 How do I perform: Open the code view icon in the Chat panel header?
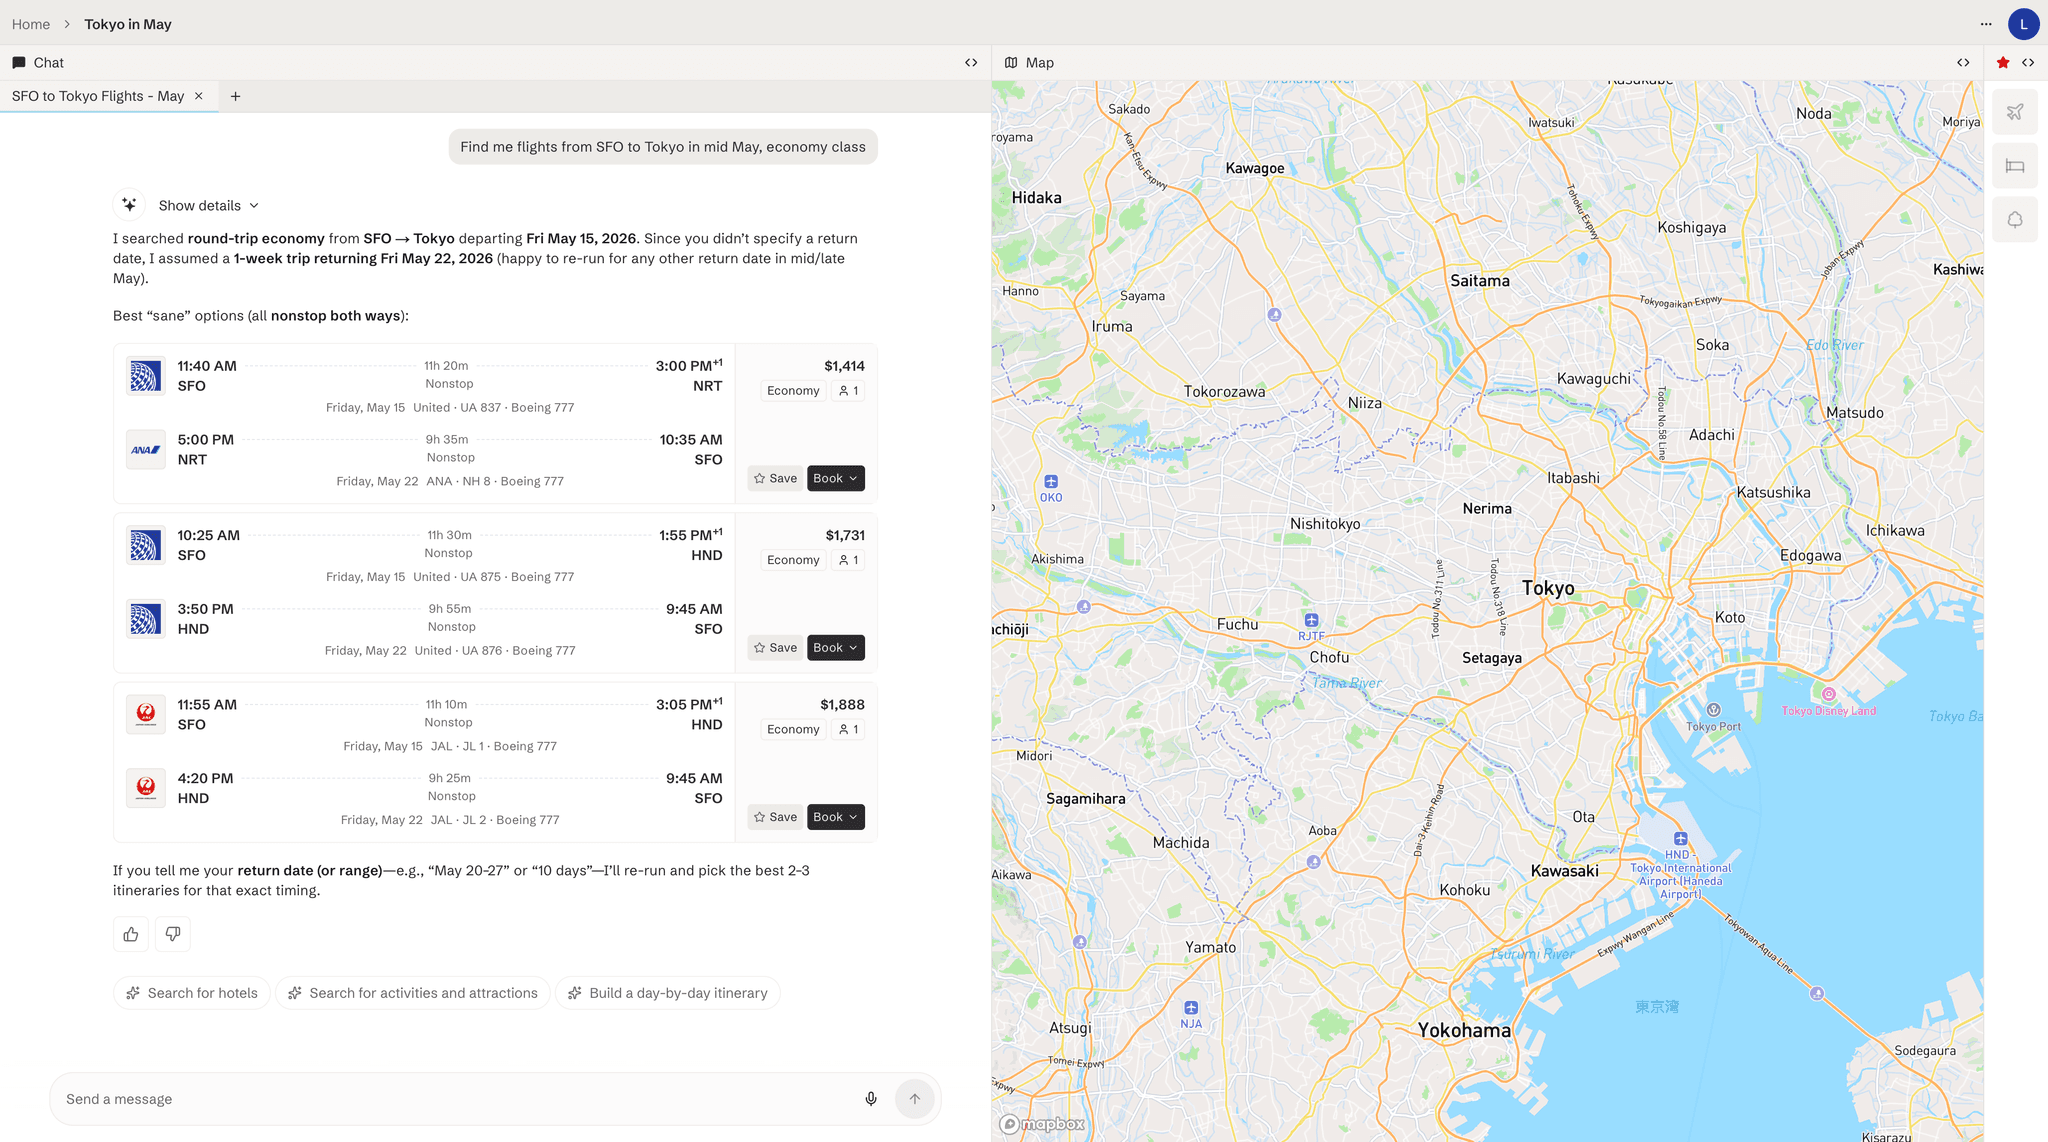970,62
